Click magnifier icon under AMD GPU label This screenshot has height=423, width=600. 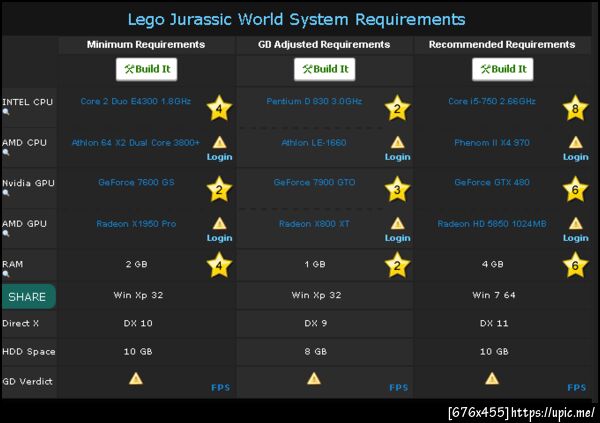(x=6, y=234)
